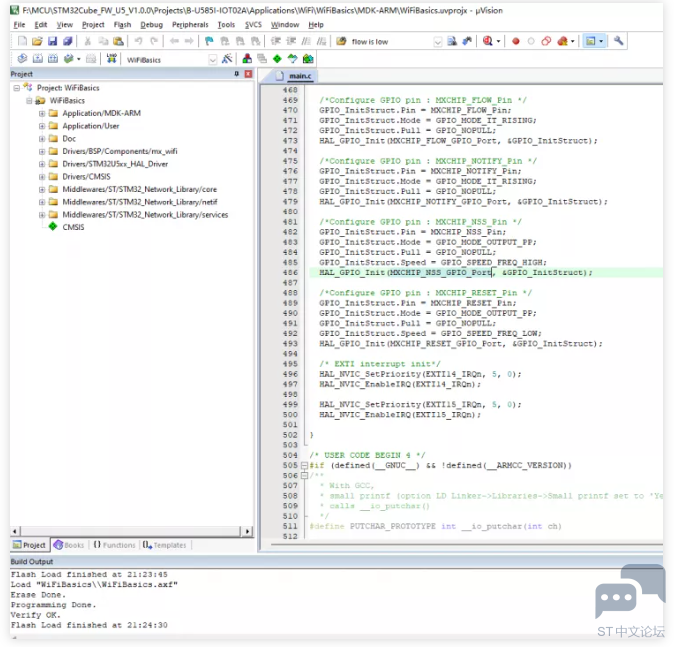Click the Rebuild all target files icon
This screenshot has width=674, height=647.
coord(53,59)
